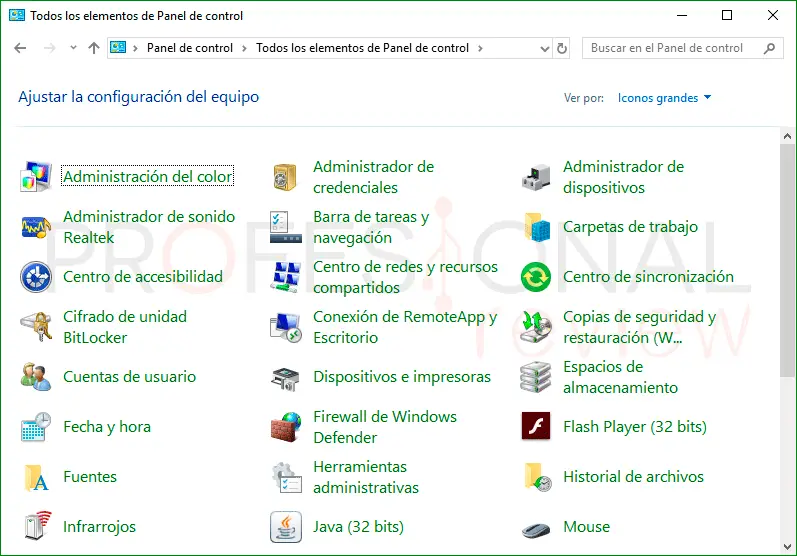Open Carpetas de trabajo link
797x556 pixels.
point(630,227)
